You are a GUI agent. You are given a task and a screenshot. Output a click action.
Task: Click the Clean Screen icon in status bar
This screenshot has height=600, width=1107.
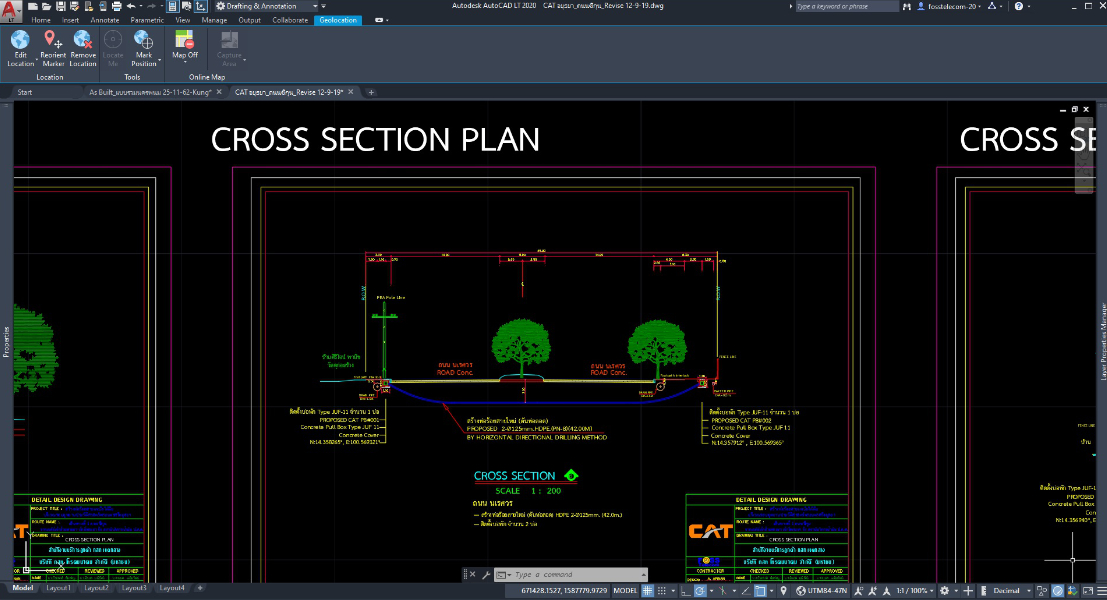click(1087, 591)
